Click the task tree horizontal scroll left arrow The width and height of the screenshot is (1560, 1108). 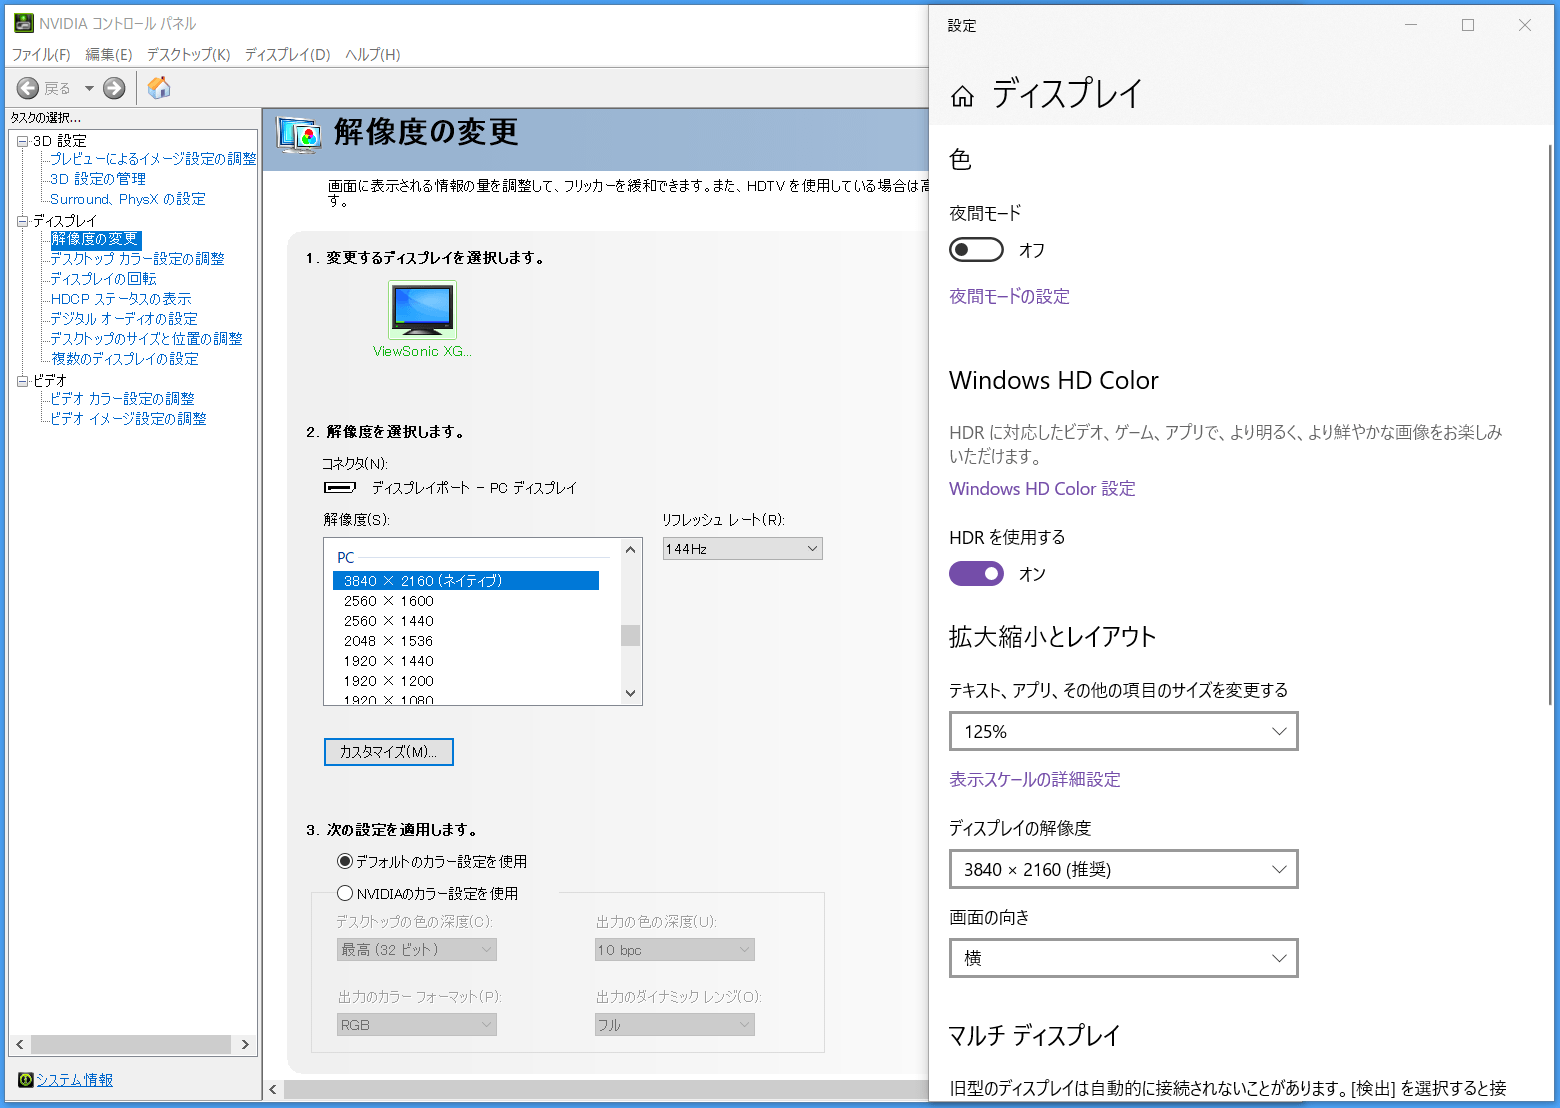20,1045
